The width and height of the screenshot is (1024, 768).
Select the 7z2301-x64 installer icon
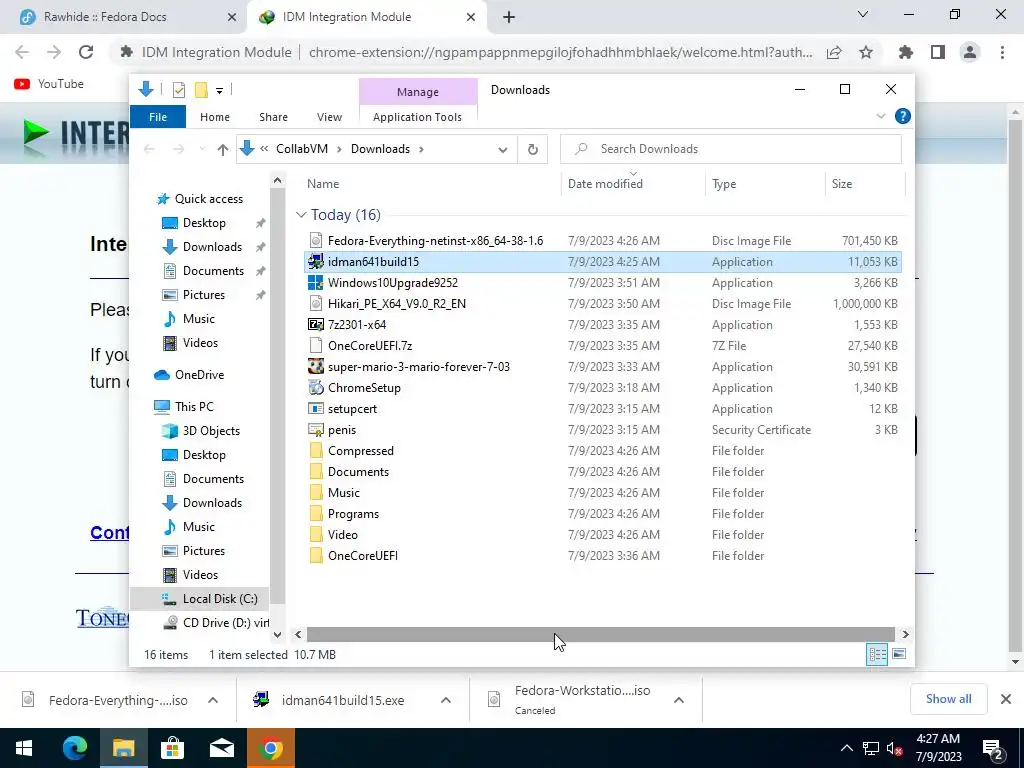315,325
